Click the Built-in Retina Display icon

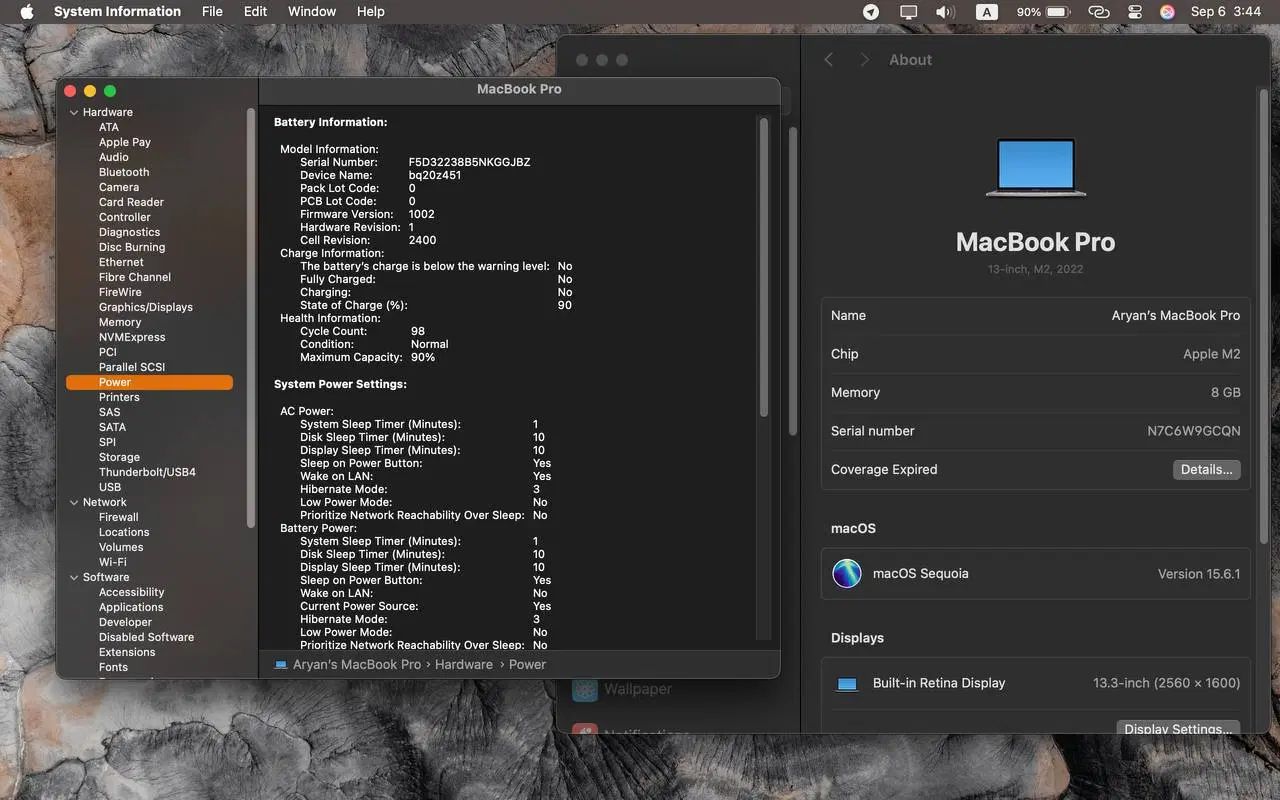(847, 684)
